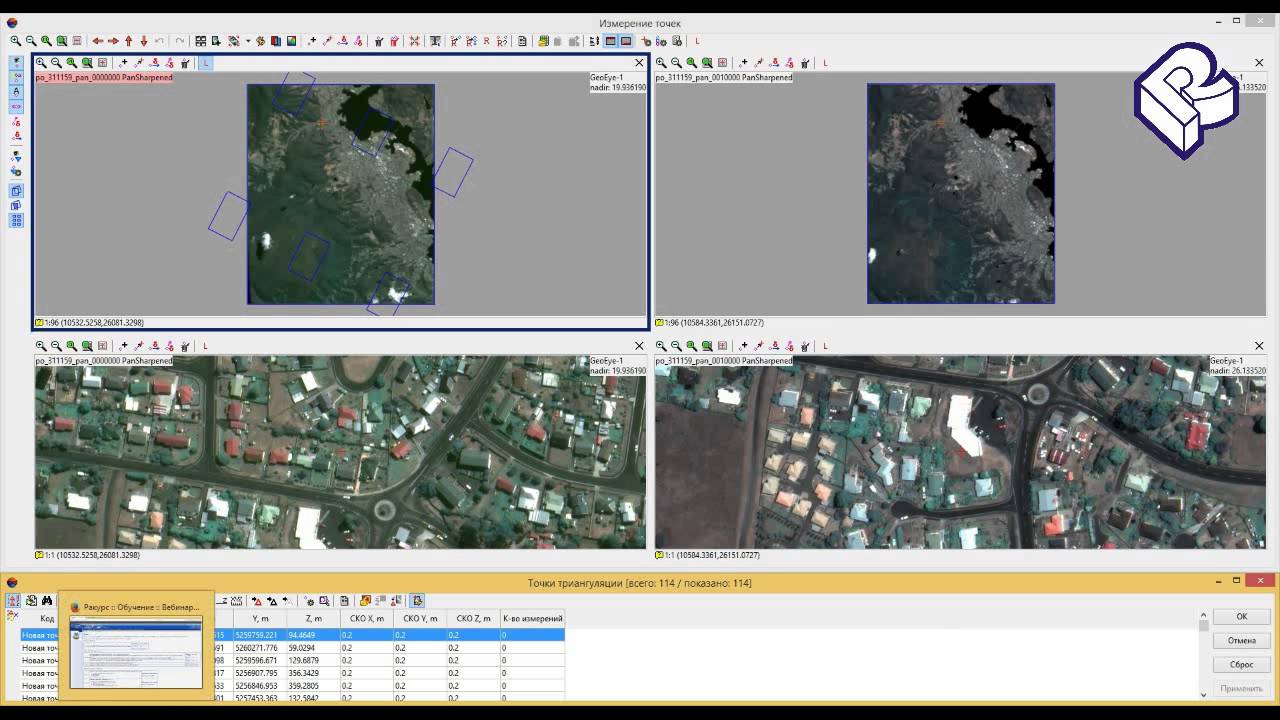Click the СКО Z, m column header
The width and height of the screenshot is (1280, 720).
coord(473,618)
